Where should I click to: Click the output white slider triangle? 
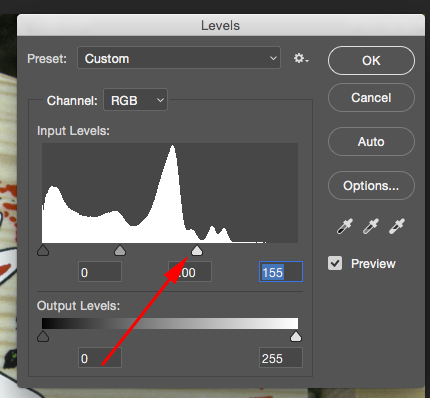click(296, 336)
